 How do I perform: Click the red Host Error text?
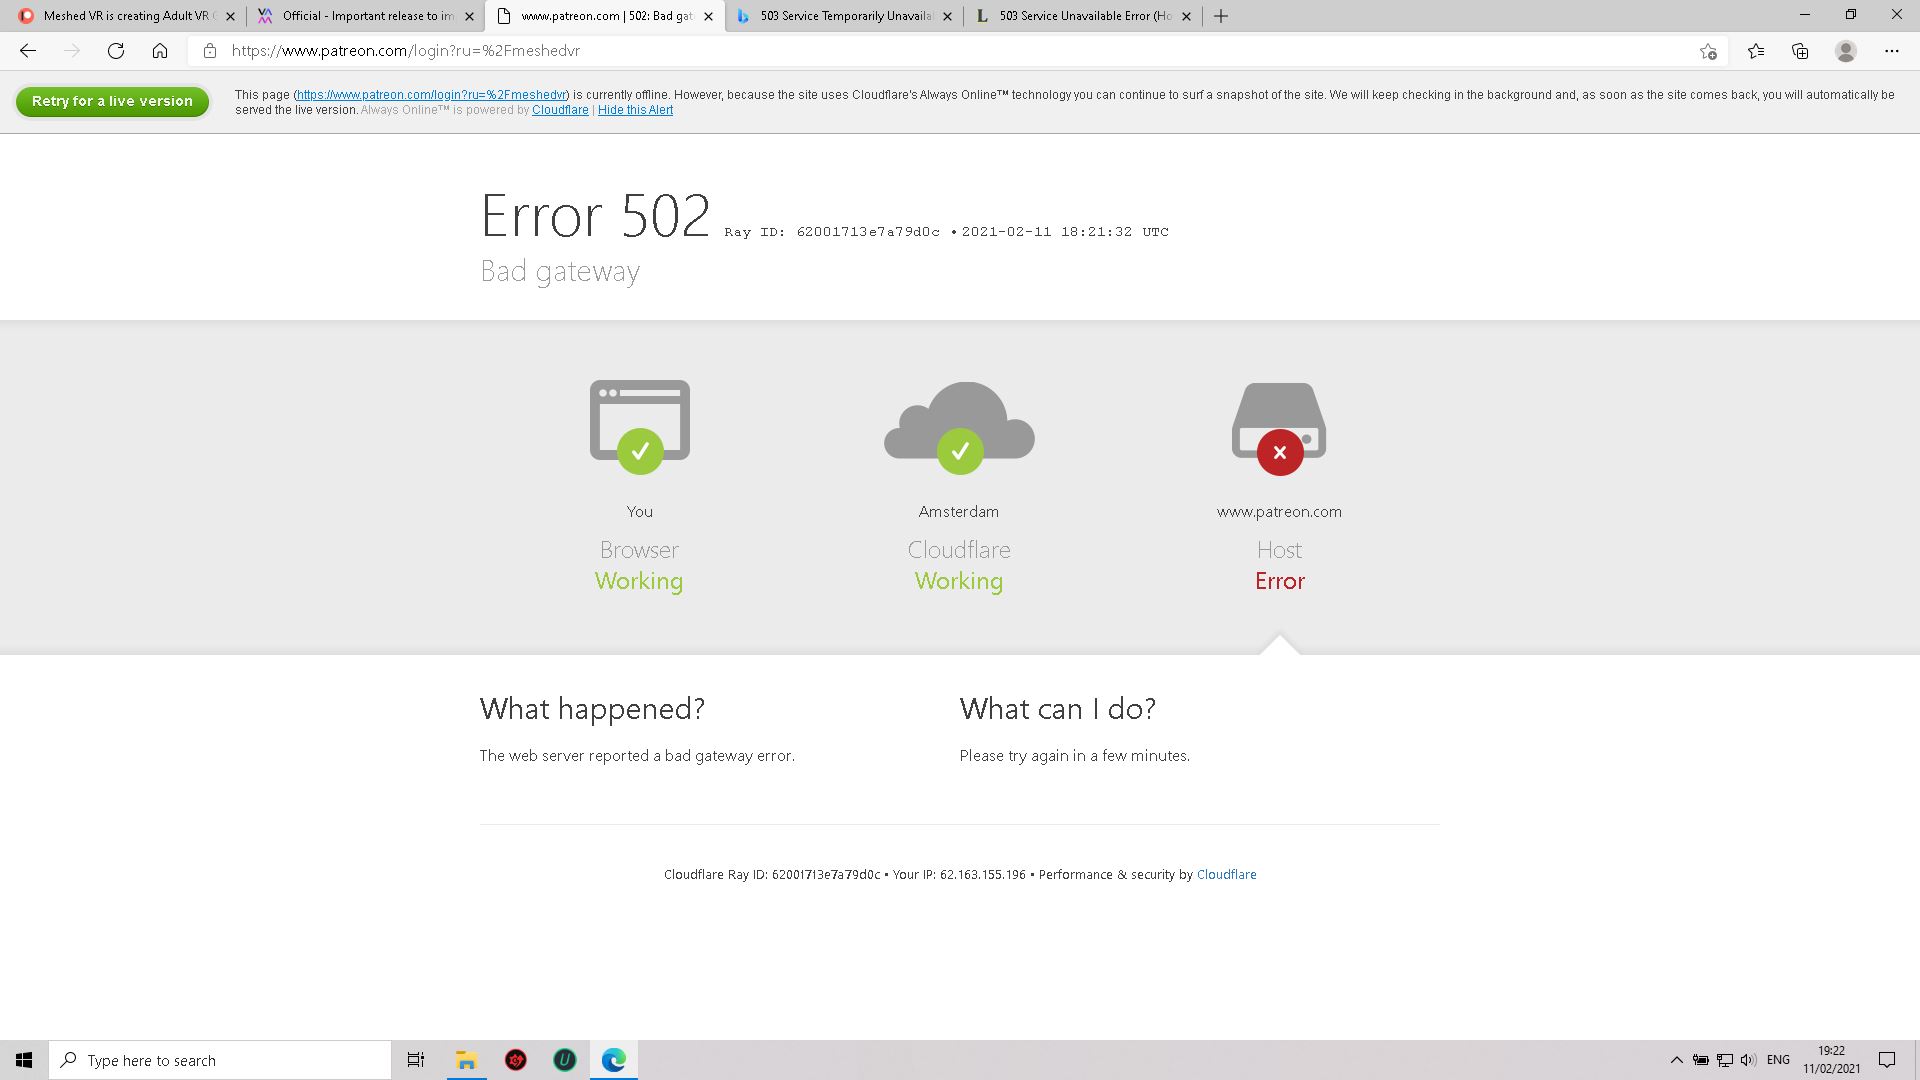1280,581
